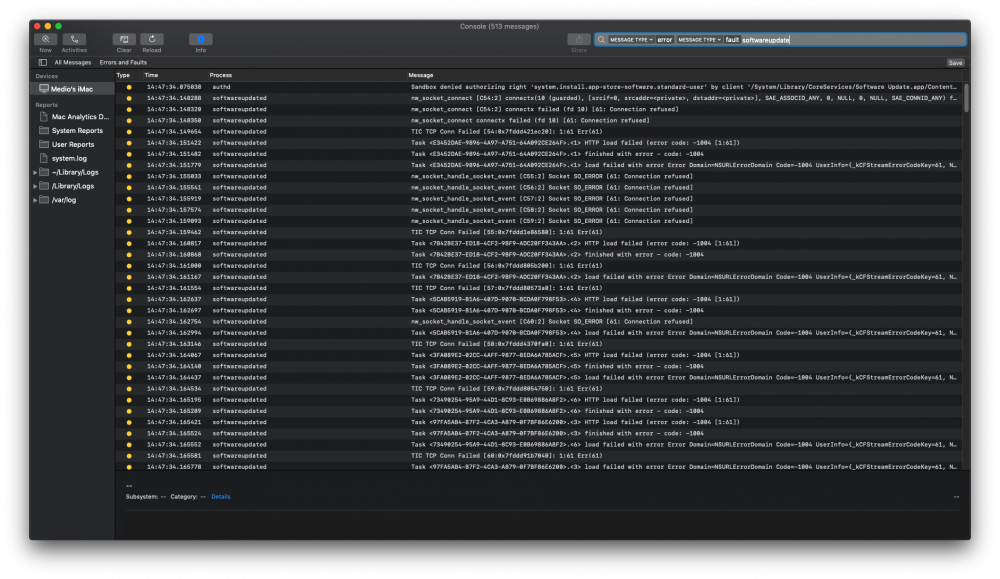
Task: Click the System Reports folder icon
Action: [x=44, y=130]
